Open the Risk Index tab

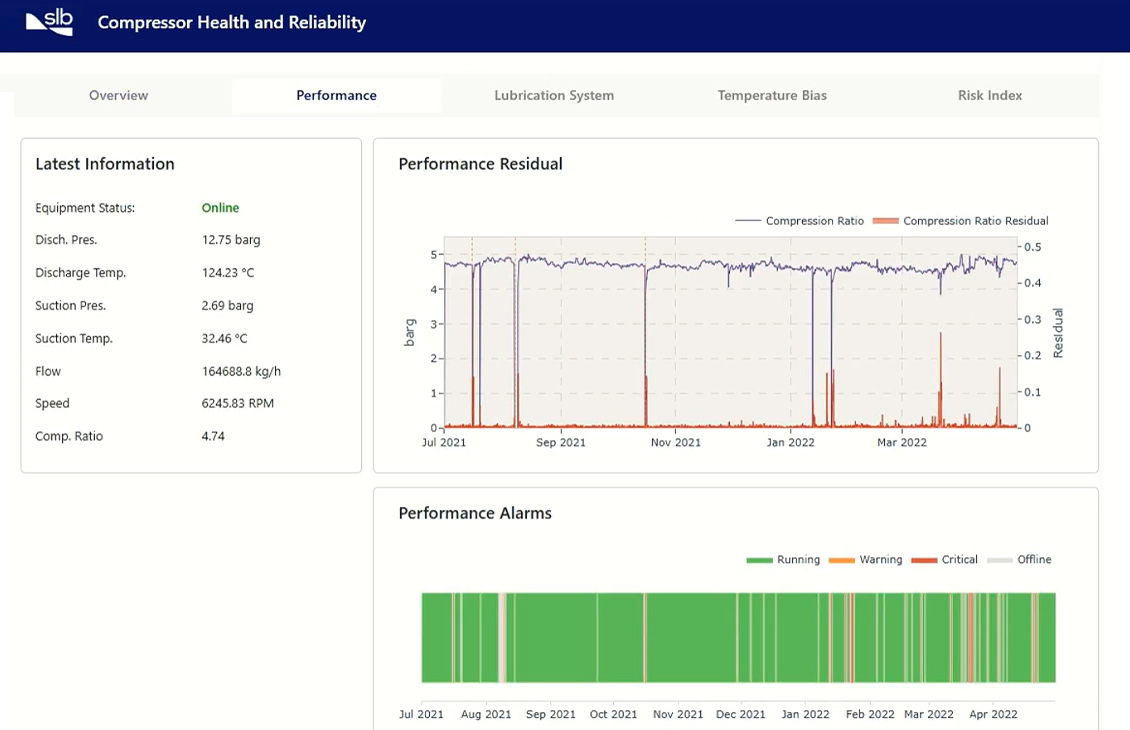[989, 95]
